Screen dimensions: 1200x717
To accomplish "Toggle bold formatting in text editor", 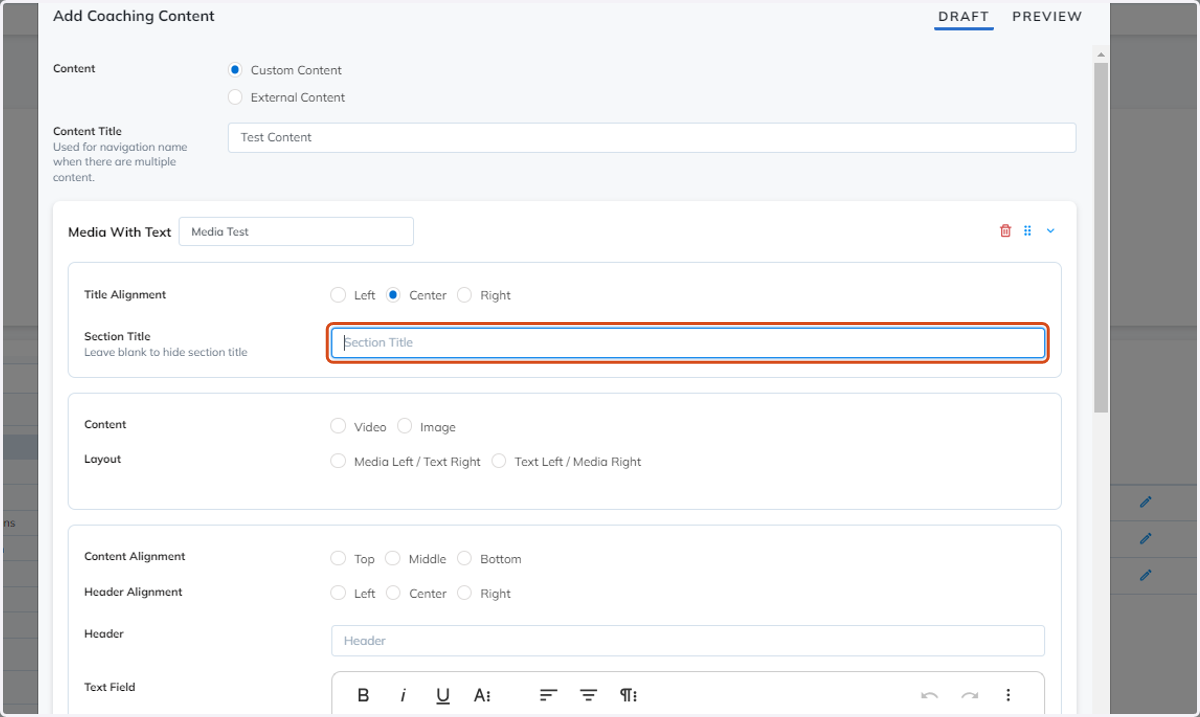I will point(363,695).
